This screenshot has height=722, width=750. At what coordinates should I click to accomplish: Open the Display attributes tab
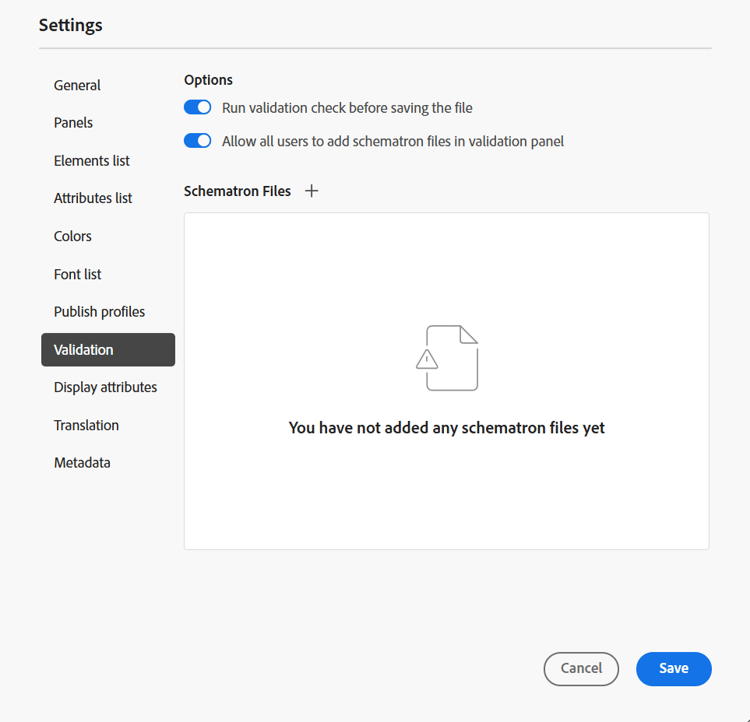(x=105, y=387)
